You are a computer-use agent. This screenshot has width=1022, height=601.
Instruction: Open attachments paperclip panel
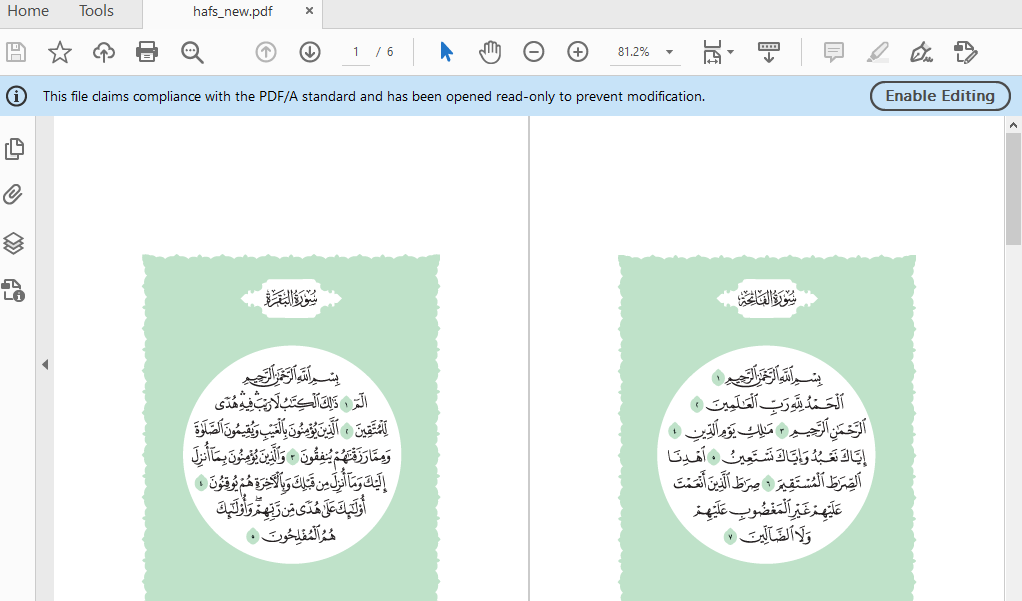pyautogui.click(x=13, y=195)
